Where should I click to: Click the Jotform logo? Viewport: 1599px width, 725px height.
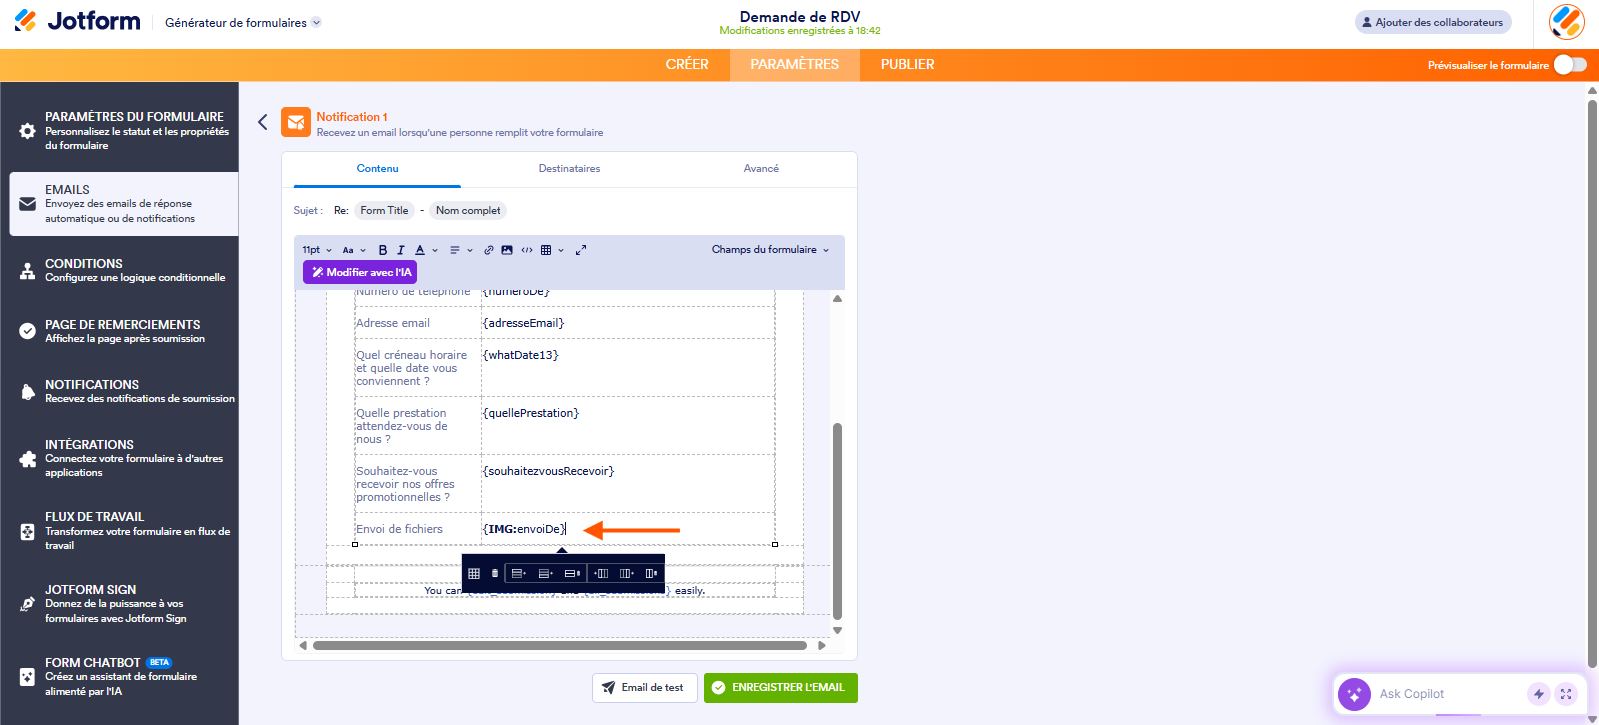(77, 21)
